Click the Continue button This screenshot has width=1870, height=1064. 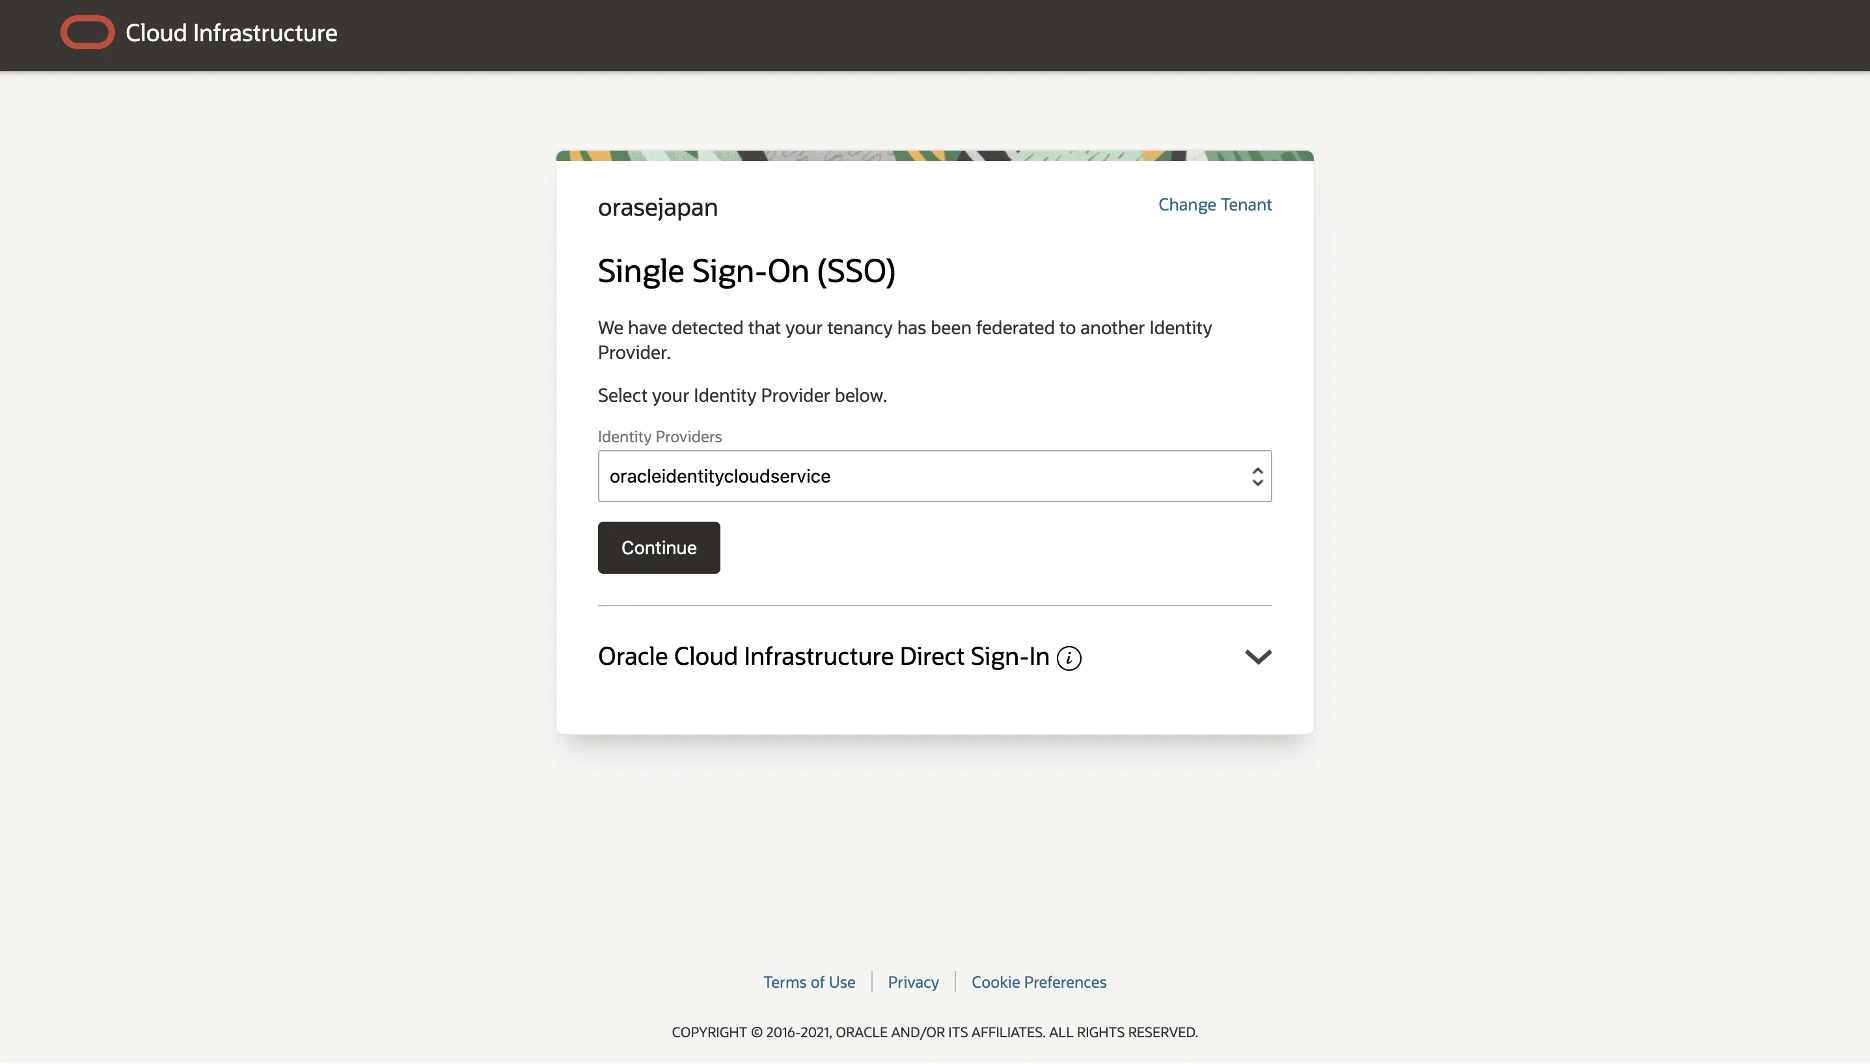click(659, 548)
